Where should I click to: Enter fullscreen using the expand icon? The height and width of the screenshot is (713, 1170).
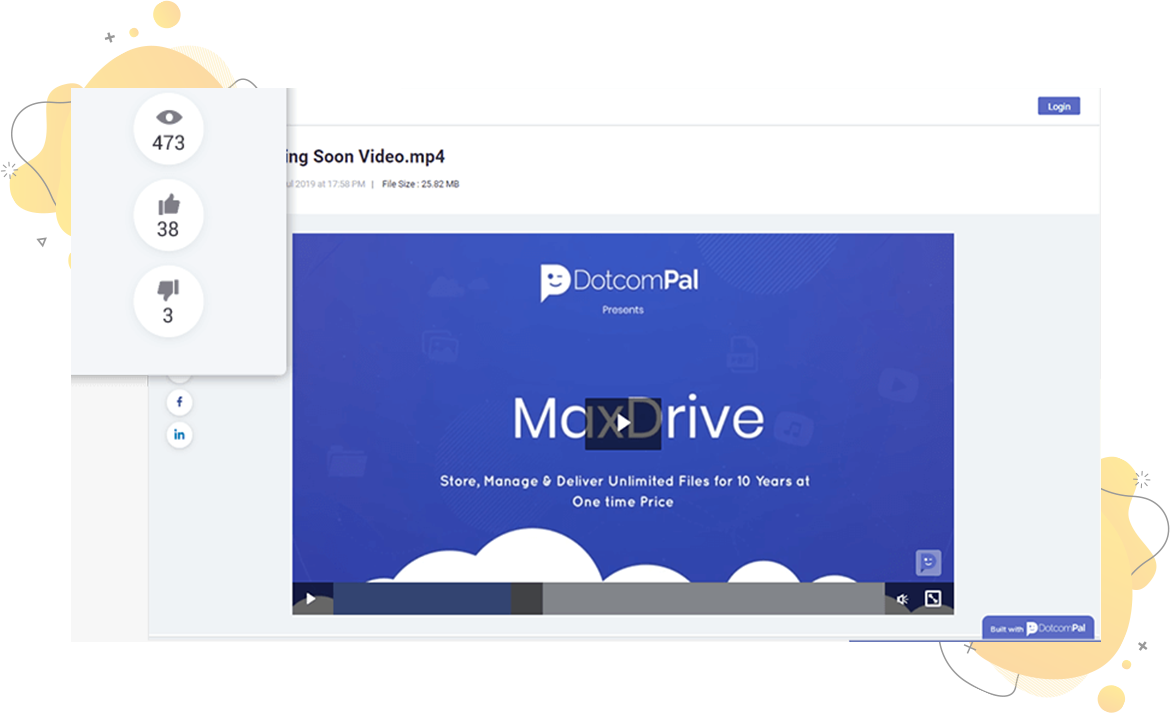pos(932,599)
